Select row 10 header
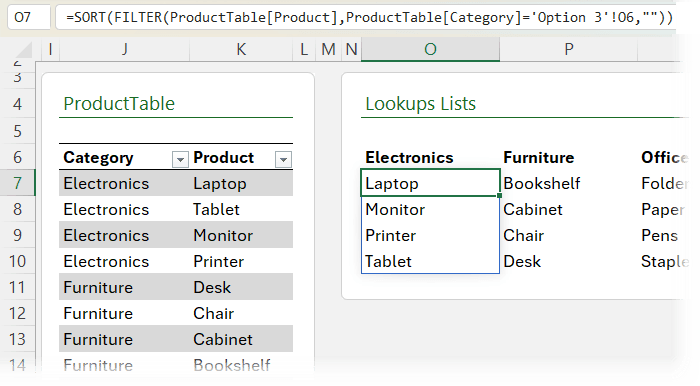700x386 pixels. 17,261
